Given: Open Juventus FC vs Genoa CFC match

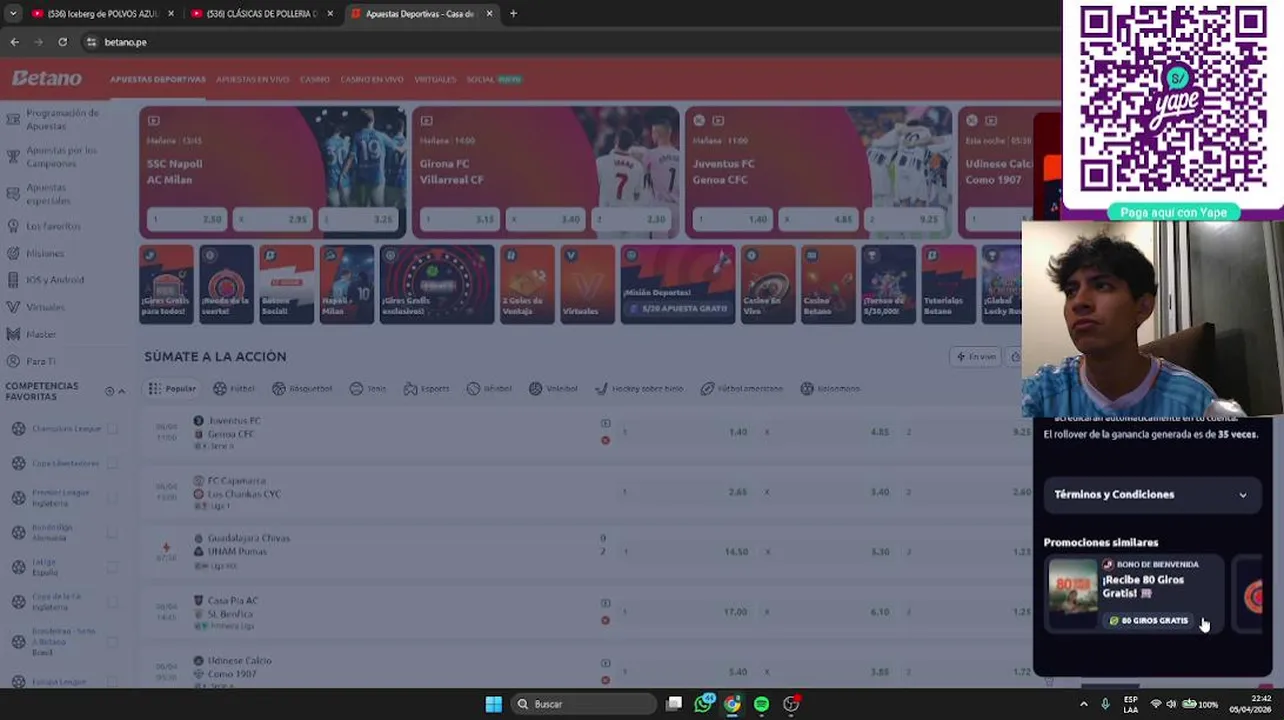Looking at the screenshot, I should tap(232, 428).
